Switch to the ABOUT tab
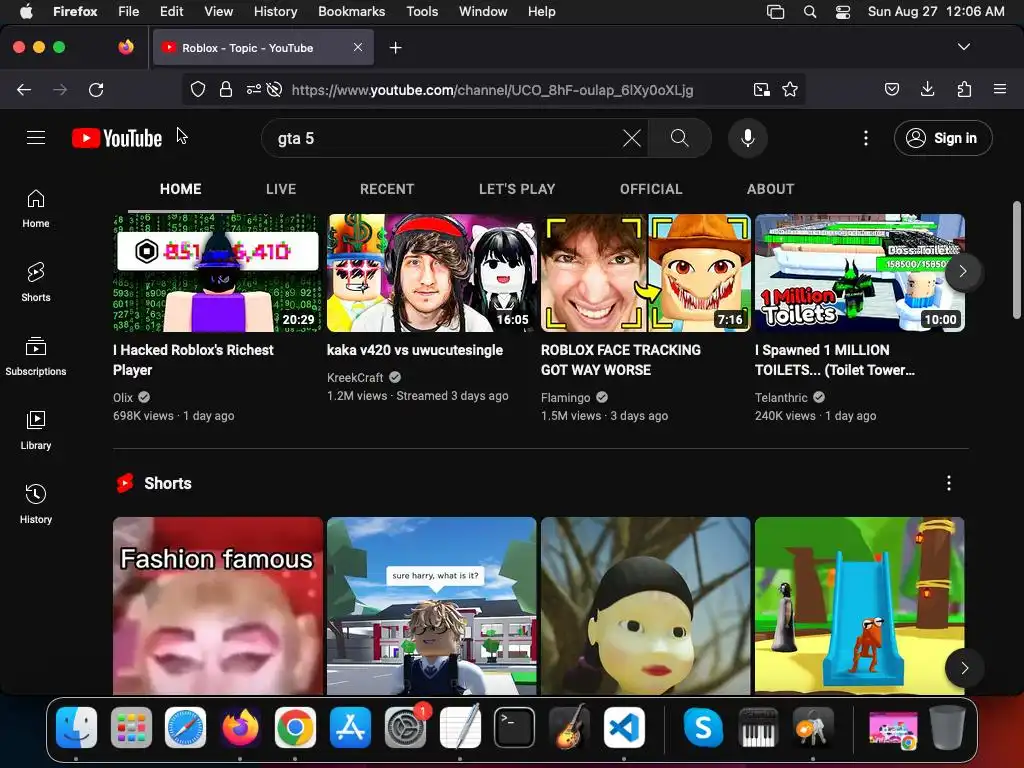 [x=771, y=189]
